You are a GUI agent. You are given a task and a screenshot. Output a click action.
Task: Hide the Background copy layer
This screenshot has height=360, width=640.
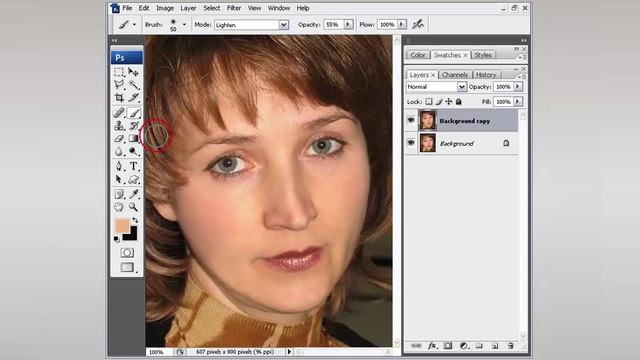point(411,120)
